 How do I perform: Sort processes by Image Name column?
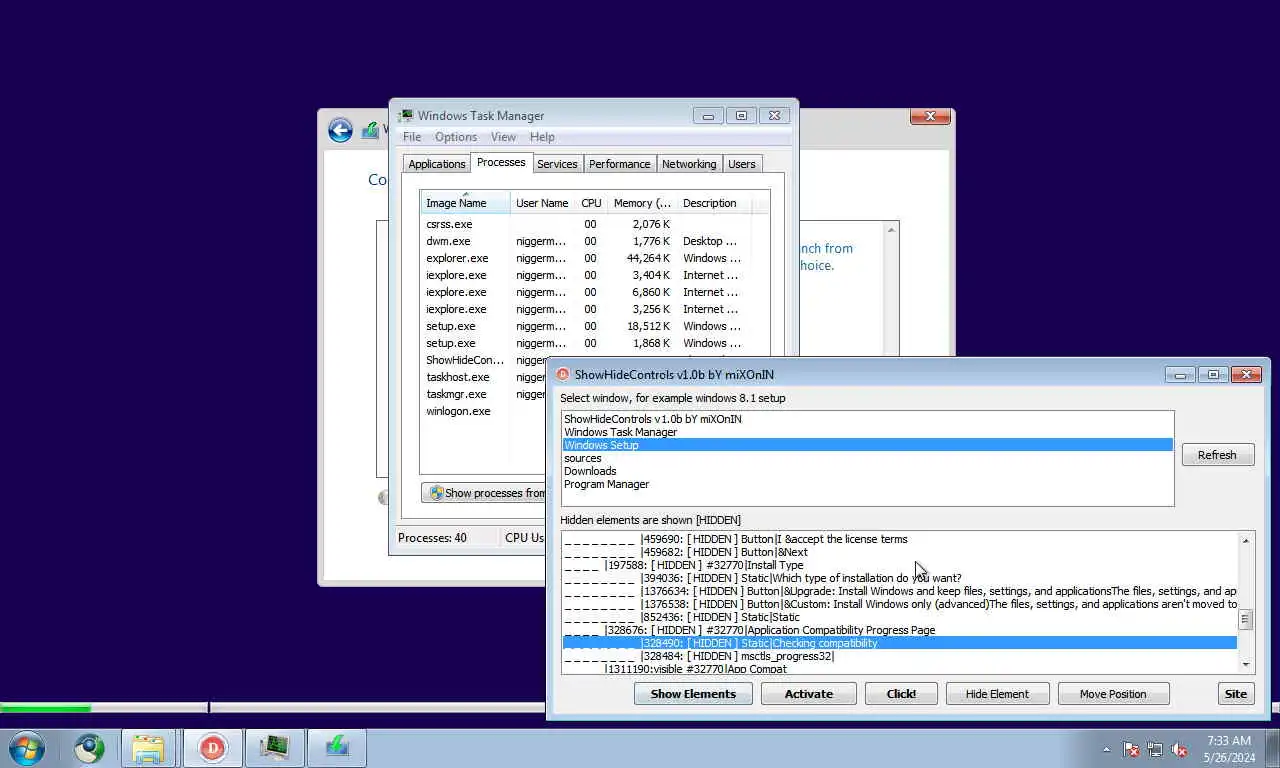pyautogui.click(x=465, y=203)
